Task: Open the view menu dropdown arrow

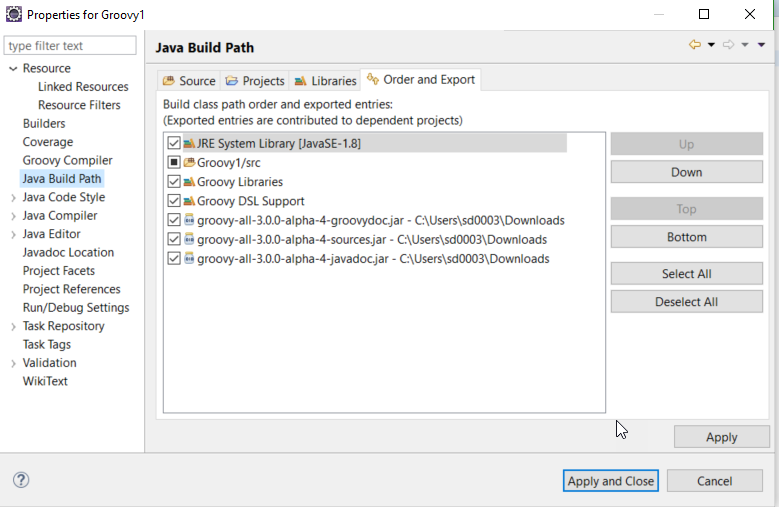Action: [x=762, y=45]
